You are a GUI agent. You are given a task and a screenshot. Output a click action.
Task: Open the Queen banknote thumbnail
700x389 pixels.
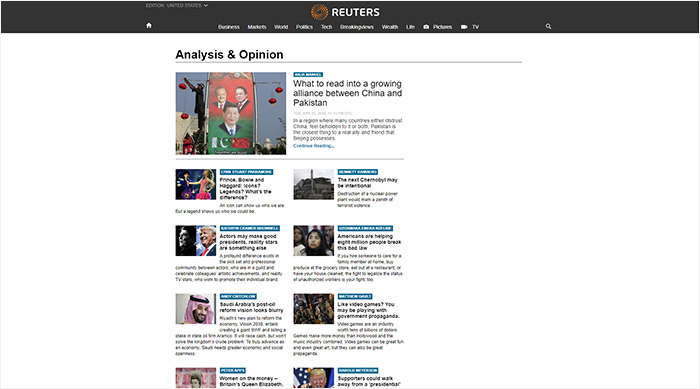(x=196, y=378)
